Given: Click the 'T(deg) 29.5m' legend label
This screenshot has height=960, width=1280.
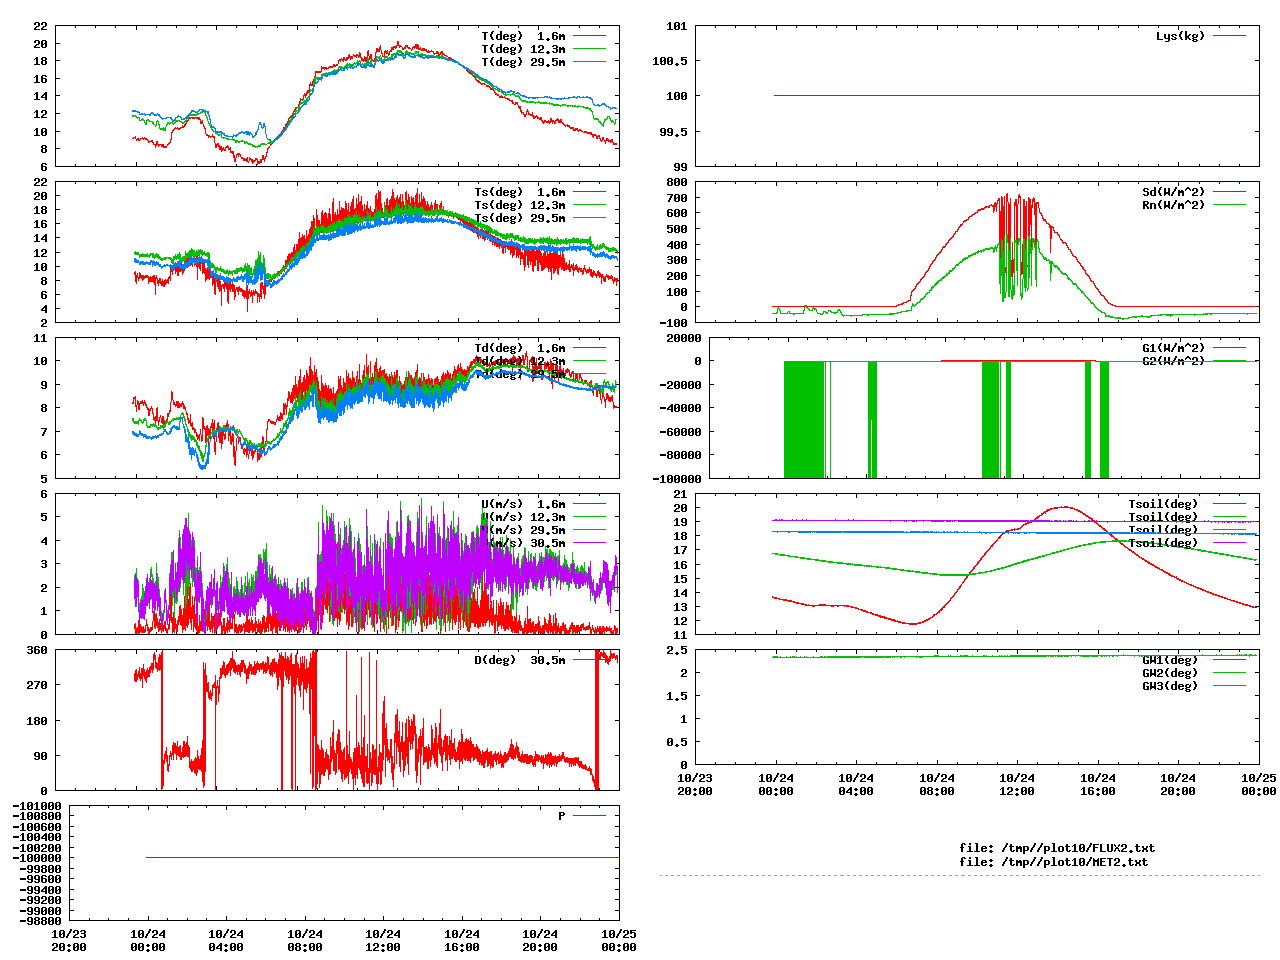Looking at the screenshot, I should coord(523,62).
